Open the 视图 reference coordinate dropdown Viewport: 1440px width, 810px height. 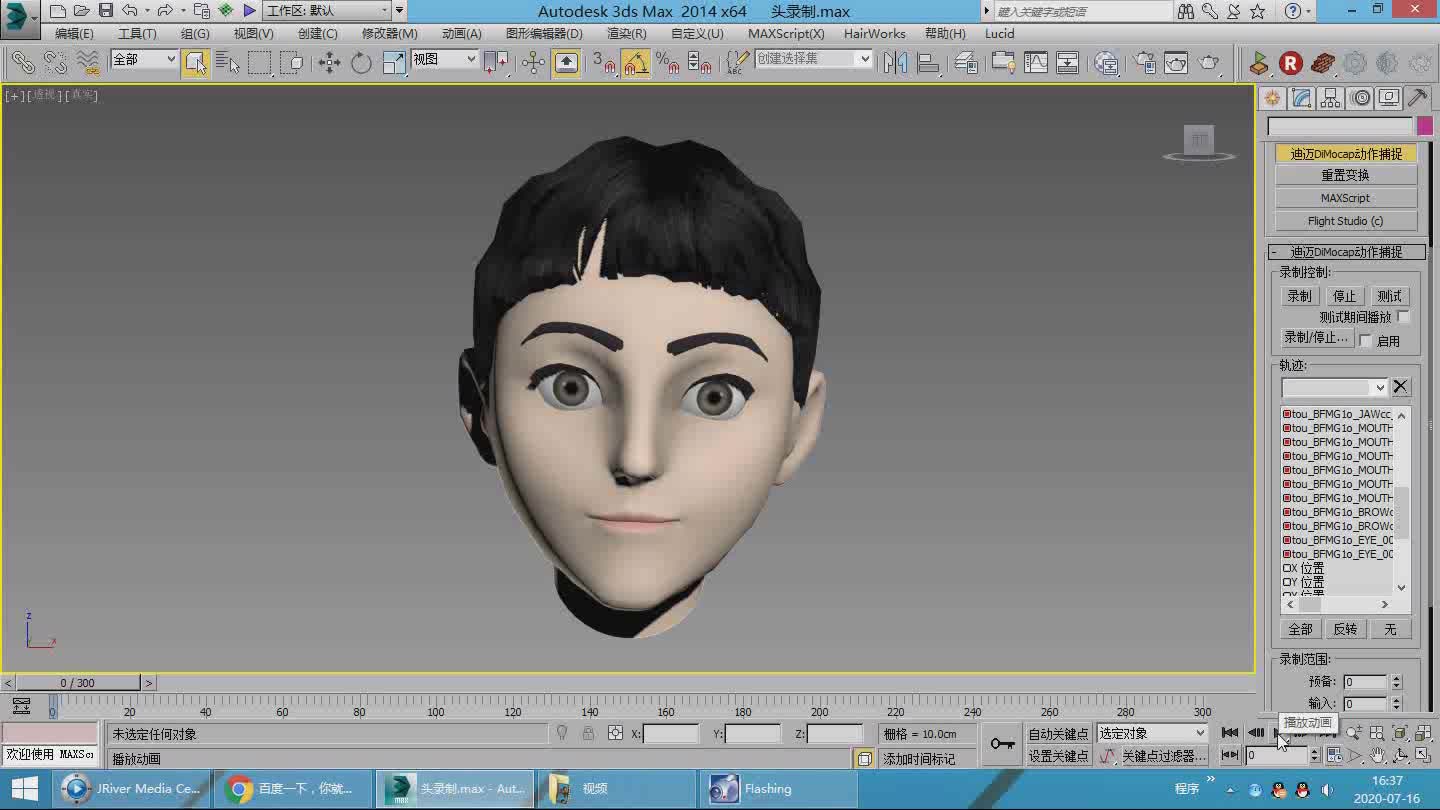pyautogui.click(x=445, y=60)
